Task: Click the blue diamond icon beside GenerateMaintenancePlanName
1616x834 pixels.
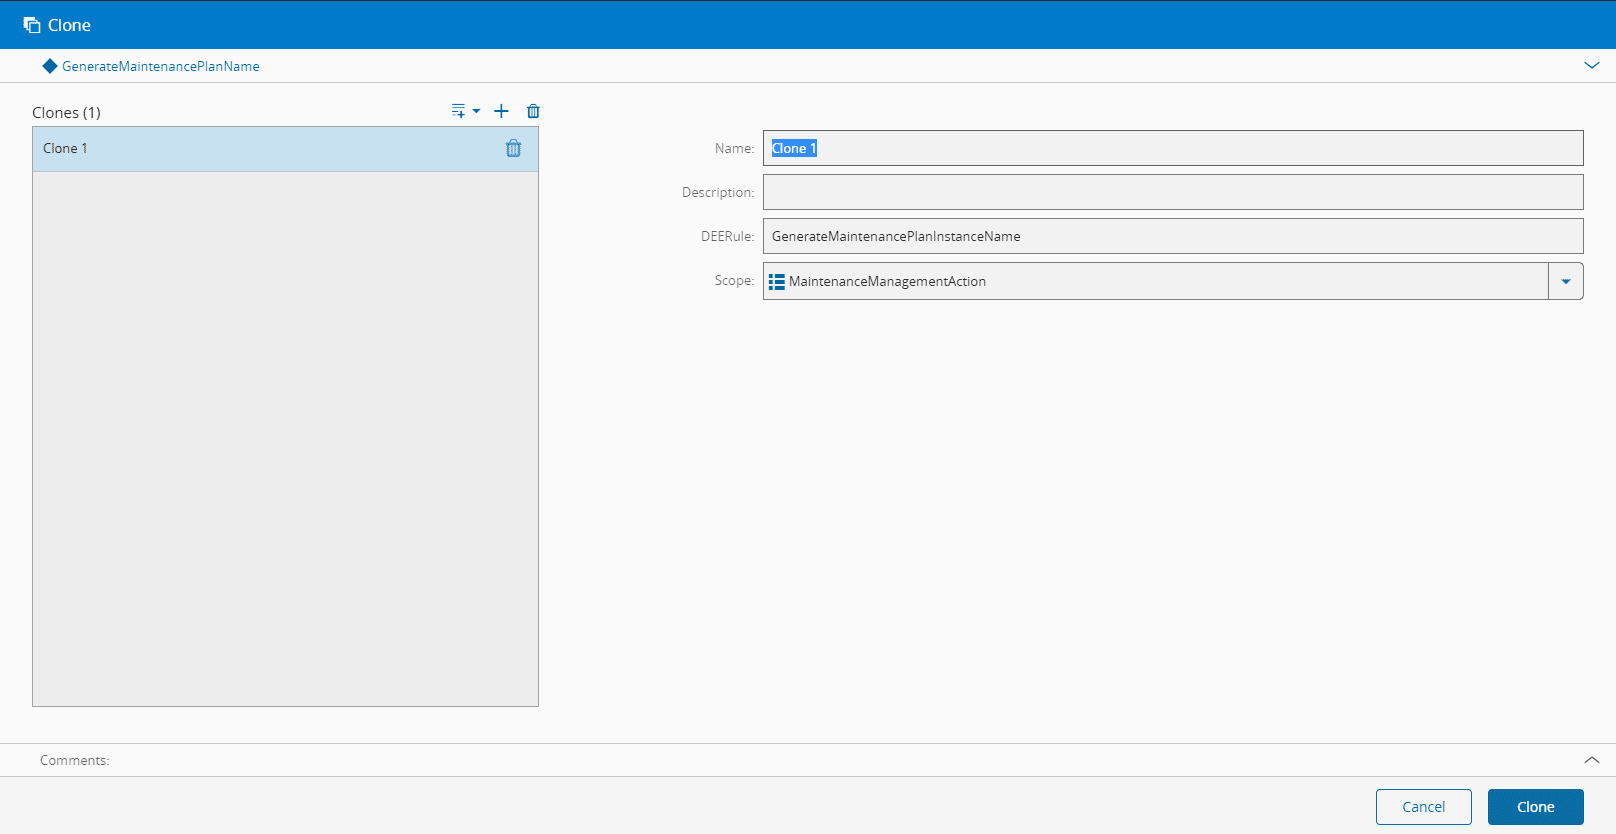Action: (50, 66)
